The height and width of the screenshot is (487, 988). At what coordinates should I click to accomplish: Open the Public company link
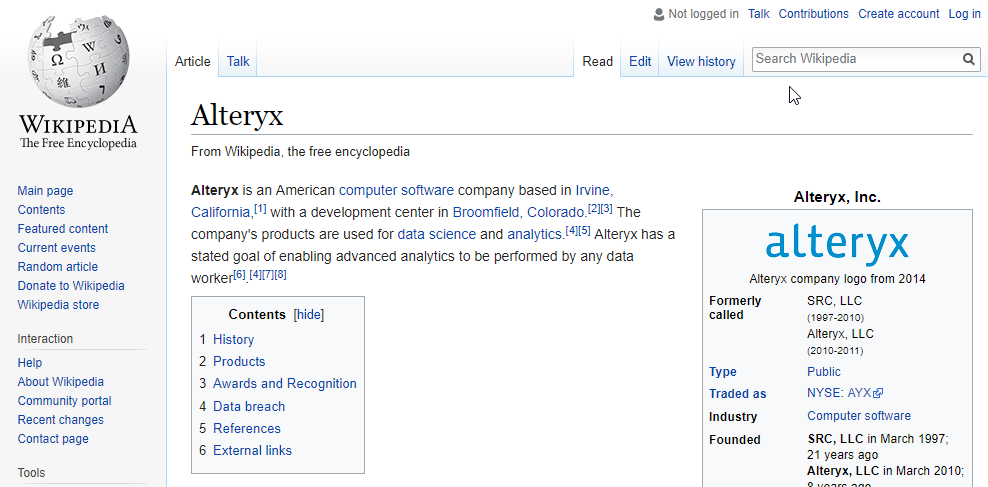[x=824, y=372]
